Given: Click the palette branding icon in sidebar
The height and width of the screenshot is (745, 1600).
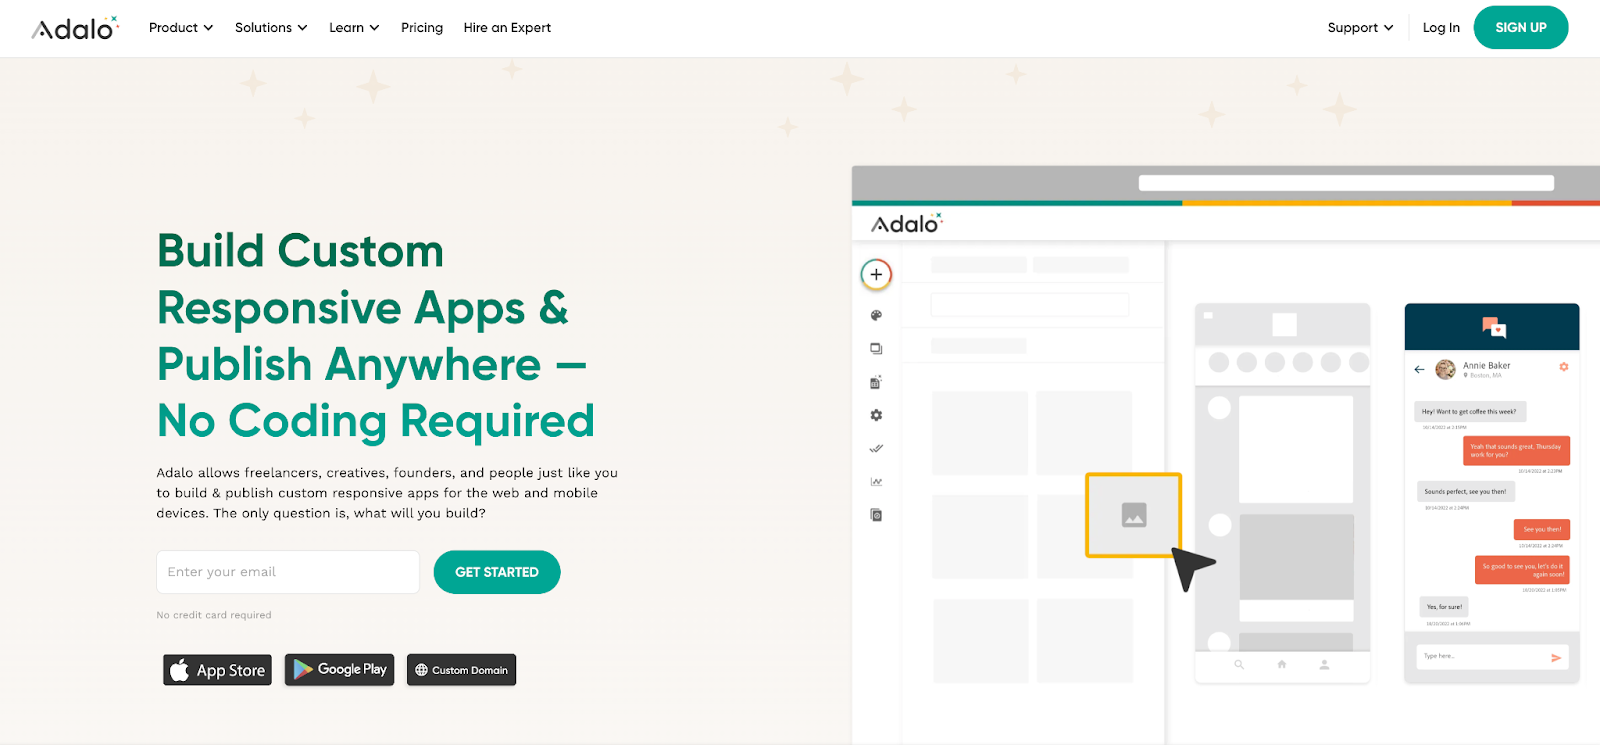Looking at the screenshot, I should coord(876,315).
